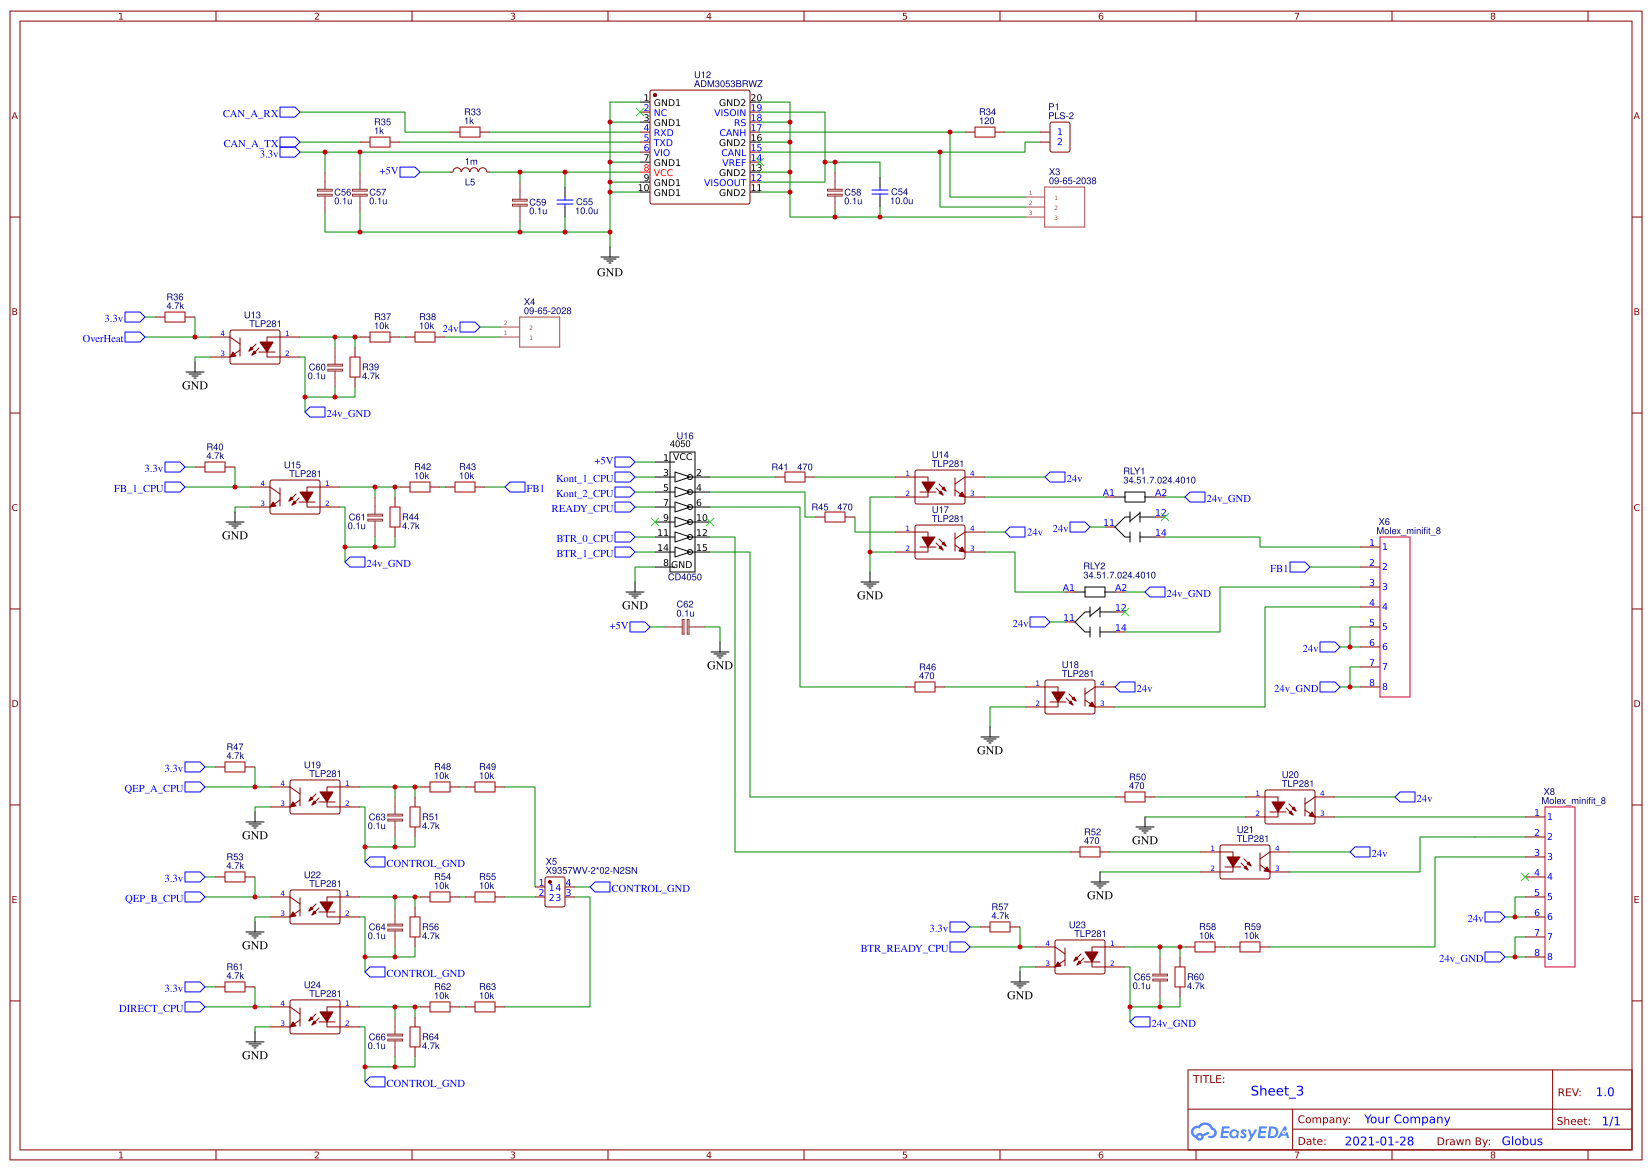The height and width of the screenshot is (1170, 1652).
Task: Select the date 2021-01-28 field
Action: coord(1379,1141)
